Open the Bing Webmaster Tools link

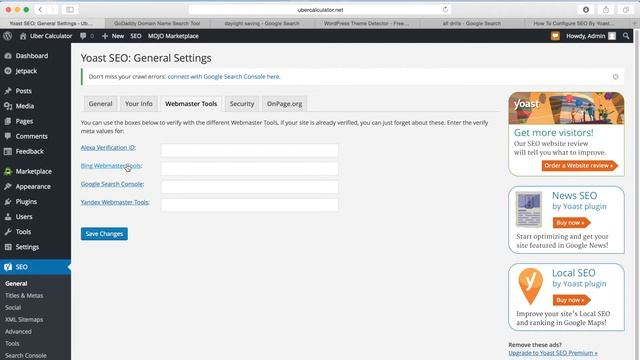click(111, 166)
